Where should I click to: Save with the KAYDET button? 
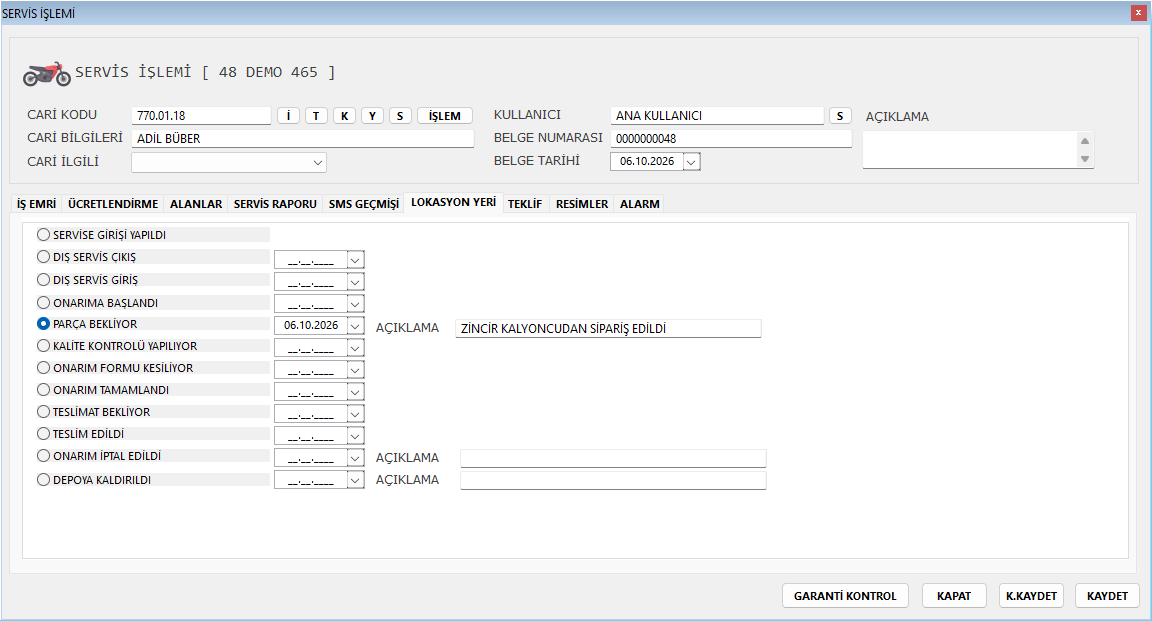(x=1107, y=596)
